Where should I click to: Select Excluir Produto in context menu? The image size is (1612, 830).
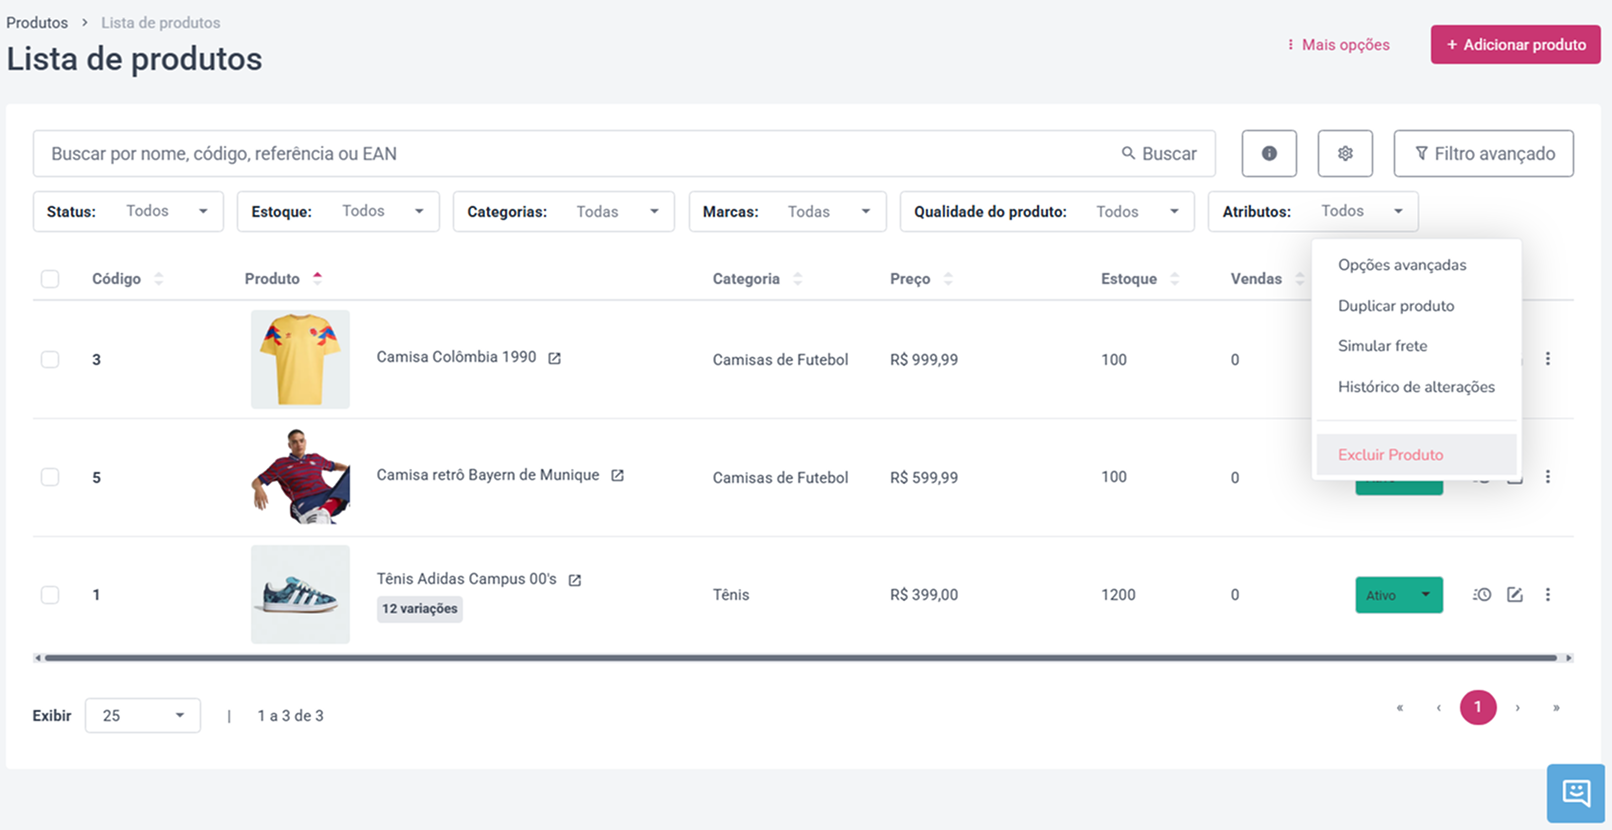(1391, 455)
